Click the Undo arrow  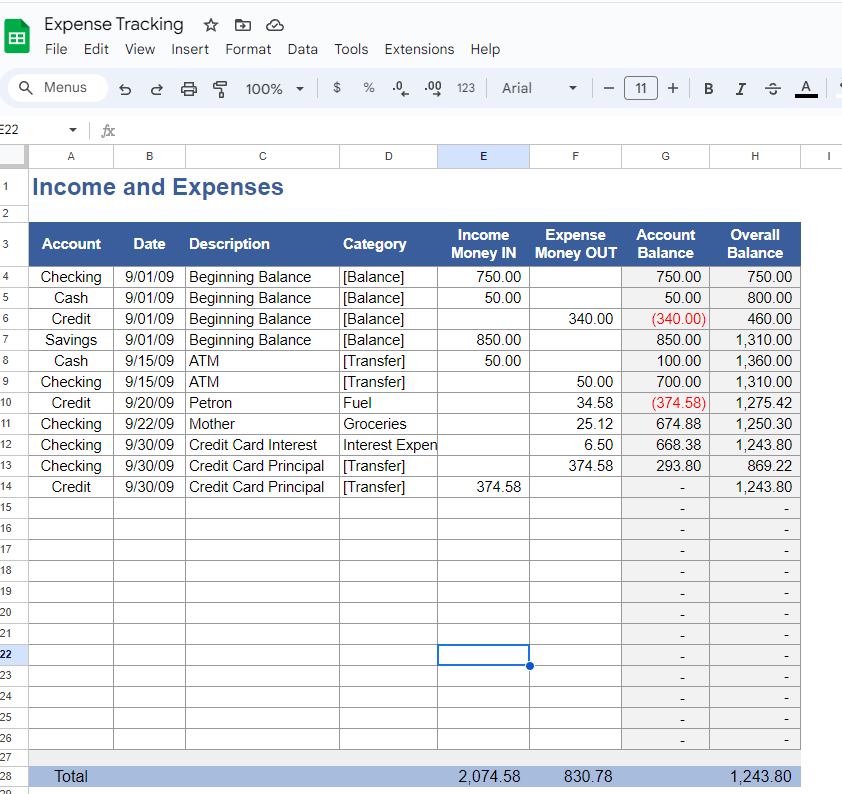pos(125,89)
